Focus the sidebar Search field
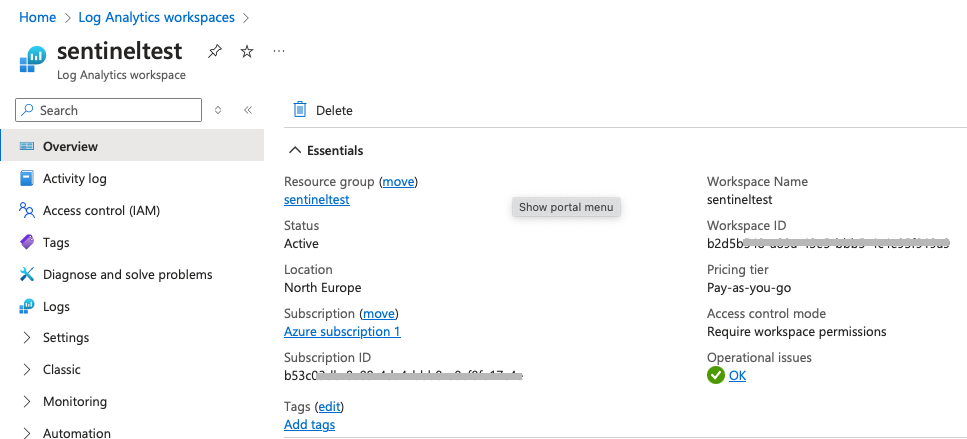 click(109, 110)
